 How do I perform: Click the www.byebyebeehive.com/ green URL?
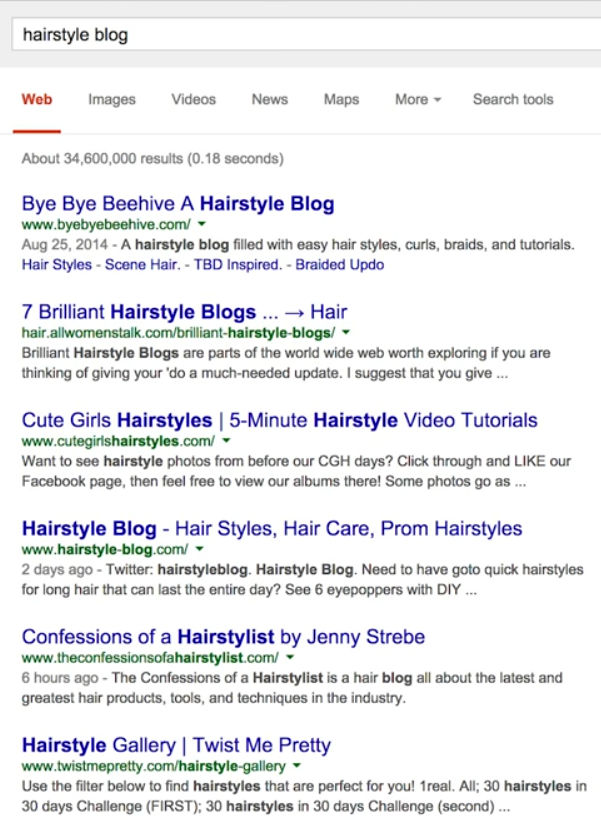(x=106, y=224)
